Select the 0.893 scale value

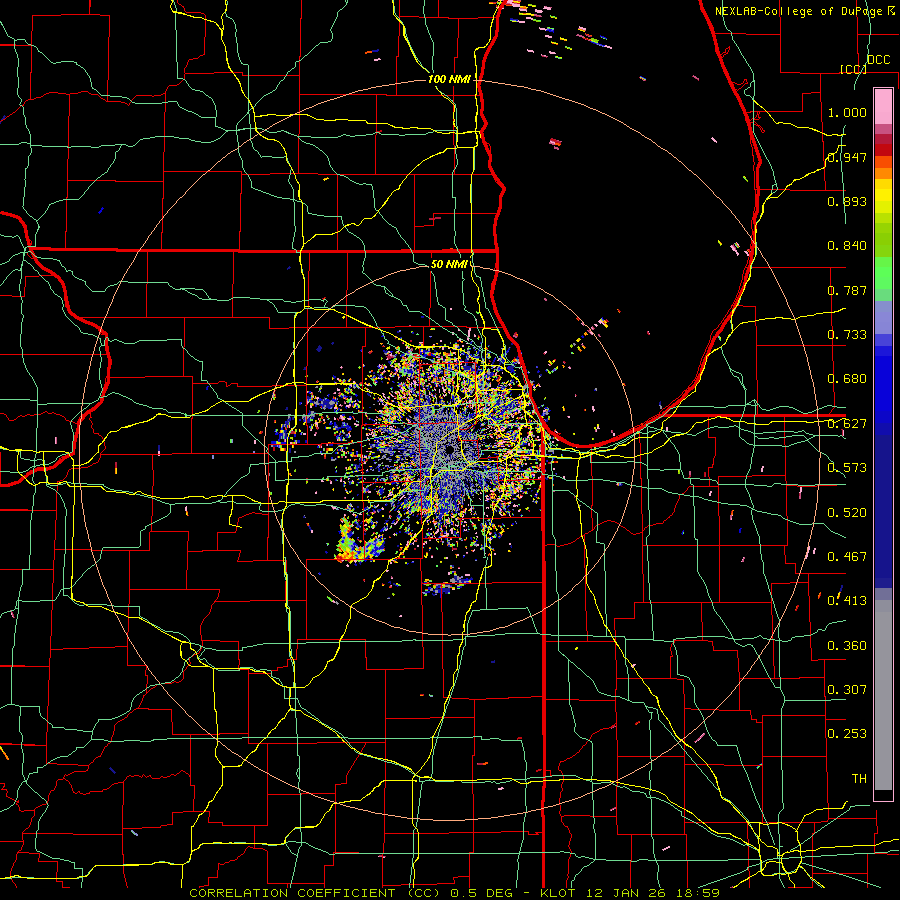click(x=847, y=201)
